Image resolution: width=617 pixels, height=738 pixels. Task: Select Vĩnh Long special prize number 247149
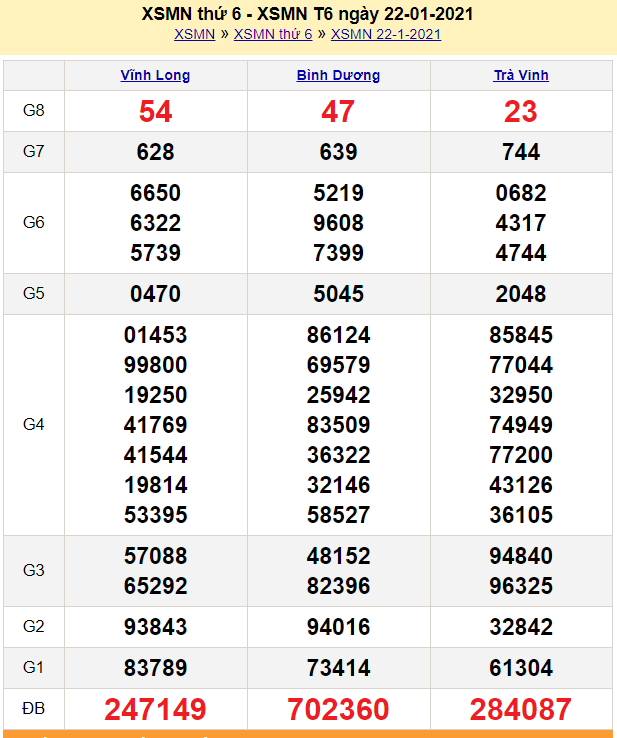point(155,710)
